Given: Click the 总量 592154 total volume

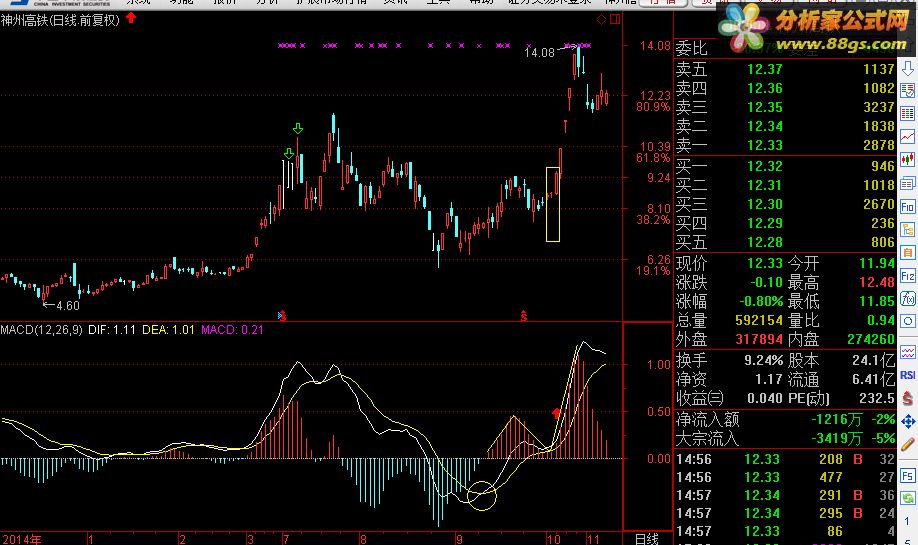Looking at the screenshot, I should pyautogui.click(x=759, y=320).
